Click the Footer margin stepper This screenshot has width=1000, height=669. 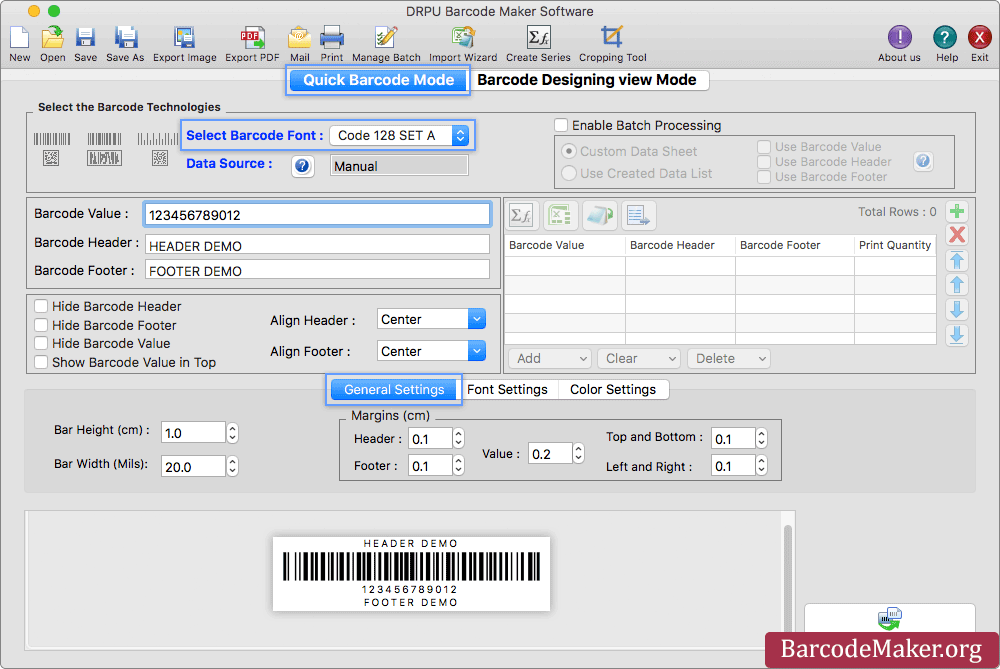[459, 466]
